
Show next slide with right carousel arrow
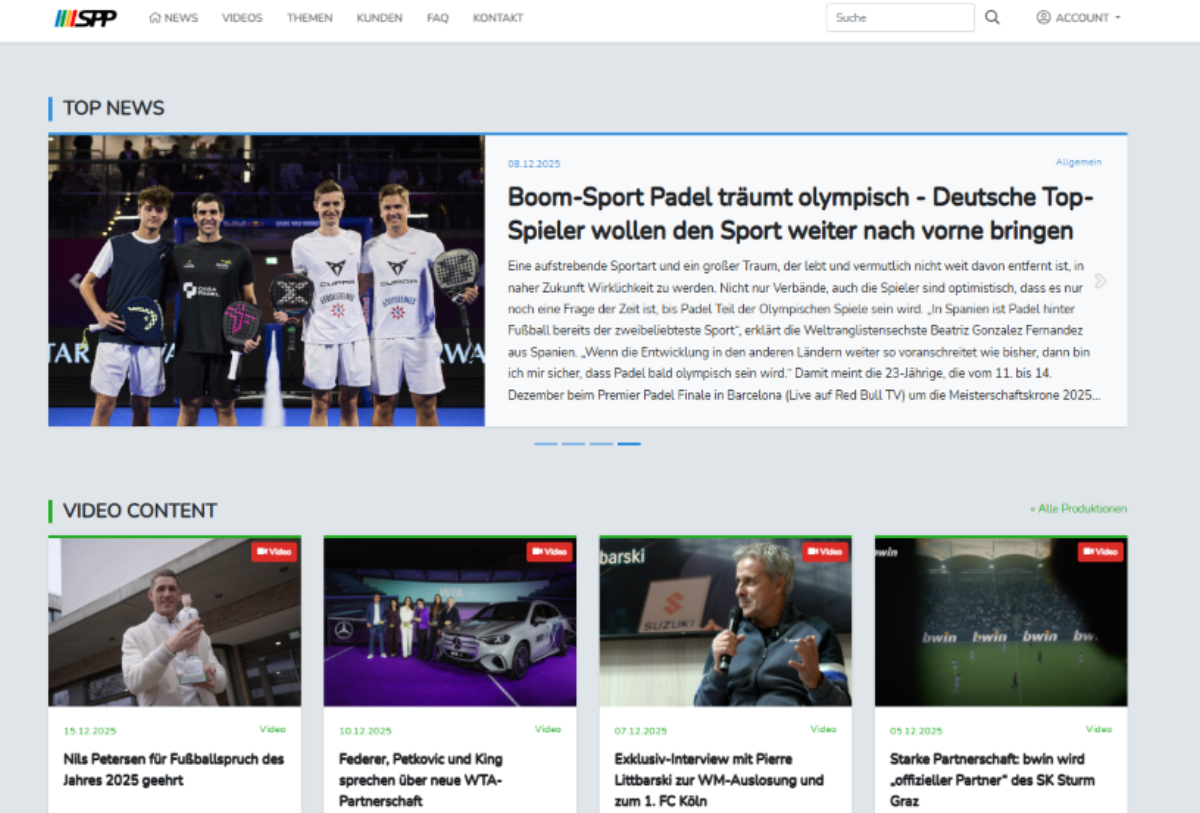tap(1100, 281)
